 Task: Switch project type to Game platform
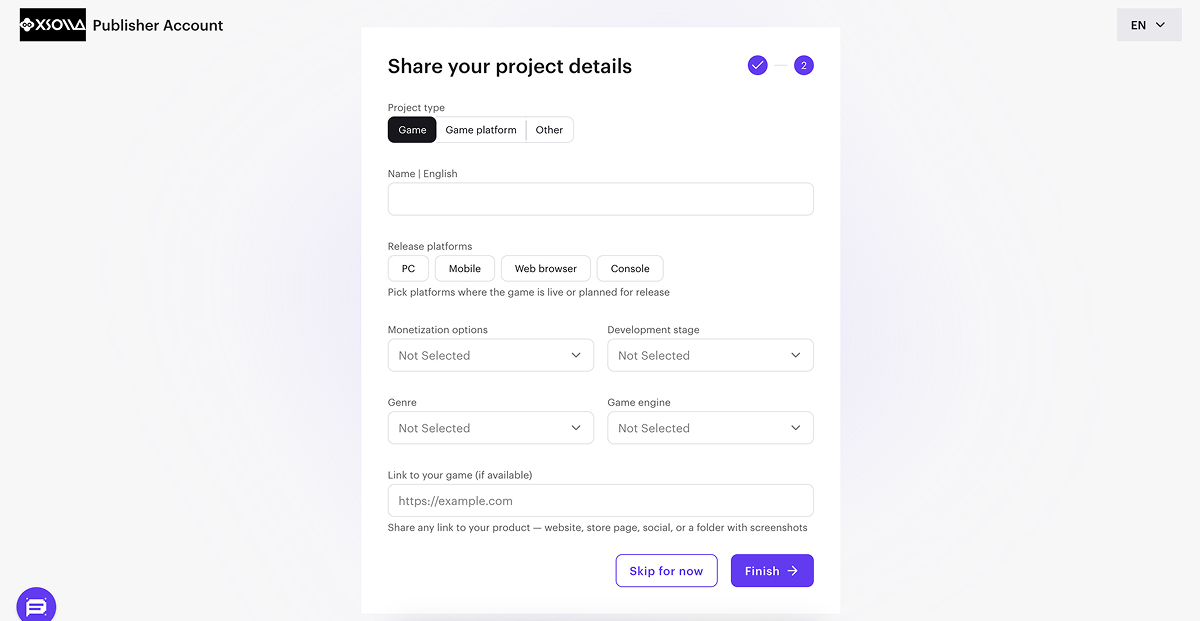(x=481, y=130)
